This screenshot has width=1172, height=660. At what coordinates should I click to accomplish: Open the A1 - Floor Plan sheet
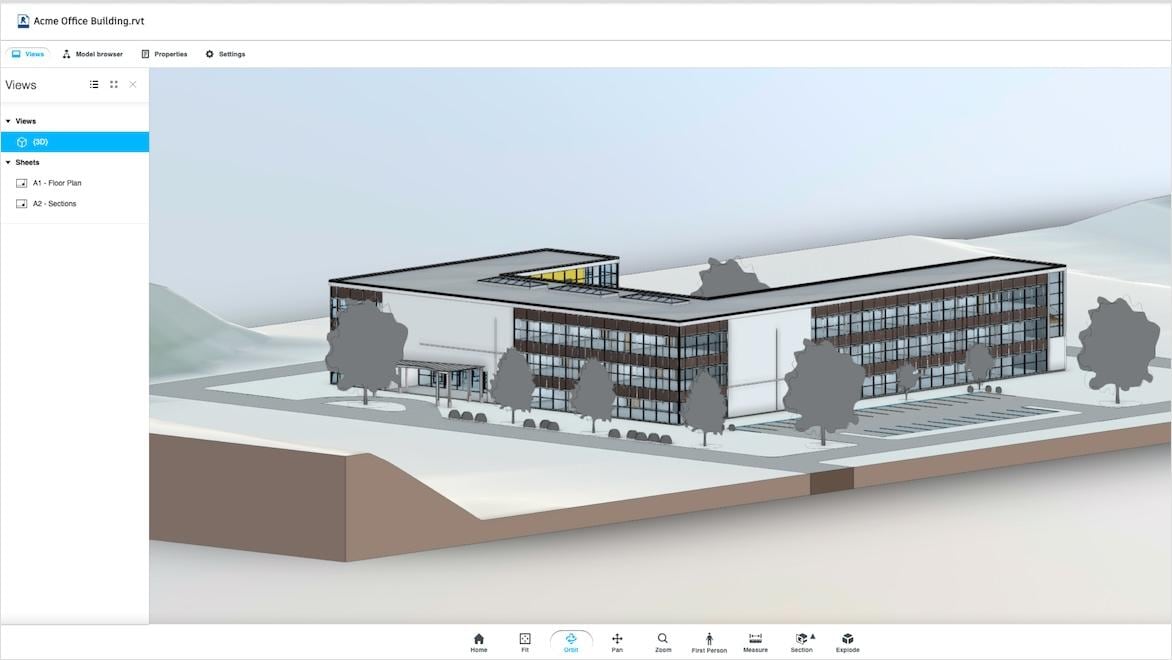coord(57,182)
